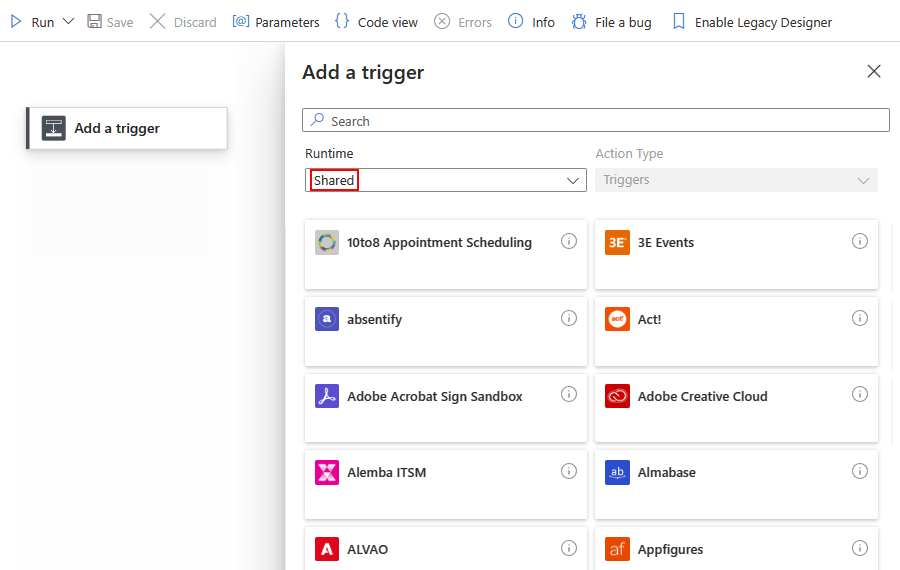Viewport: 900px width, 570px height.
Task: Select the Add a trigger node
Action: (127, 128)
